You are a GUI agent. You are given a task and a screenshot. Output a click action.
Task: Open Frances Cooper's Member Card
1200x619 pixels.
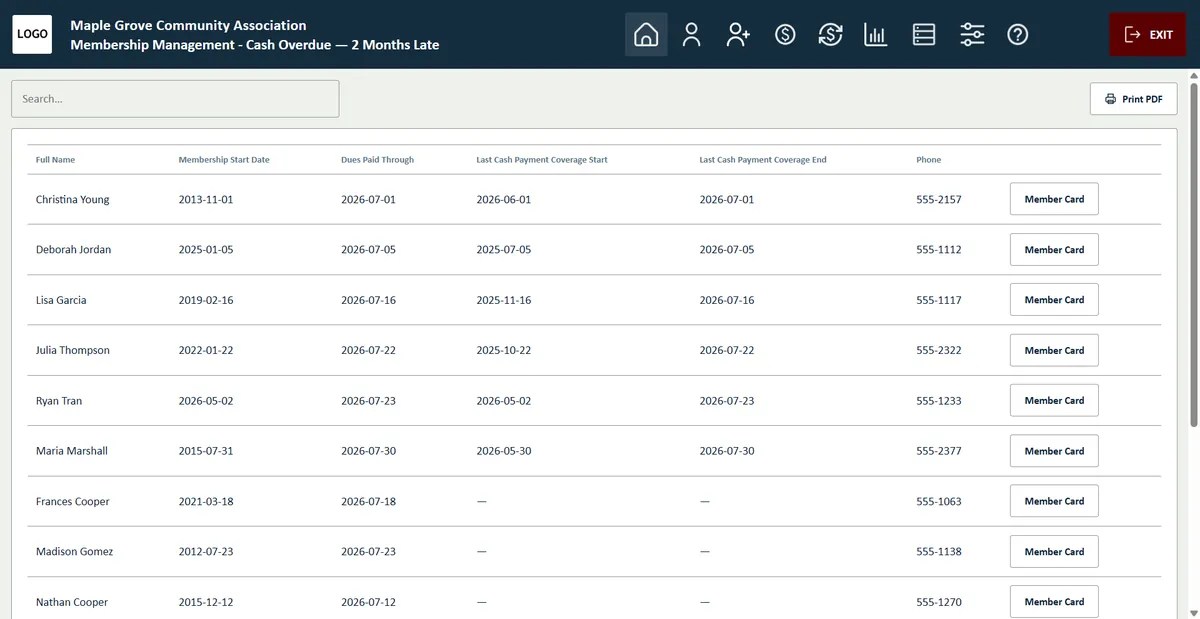tap(1054, 501)
